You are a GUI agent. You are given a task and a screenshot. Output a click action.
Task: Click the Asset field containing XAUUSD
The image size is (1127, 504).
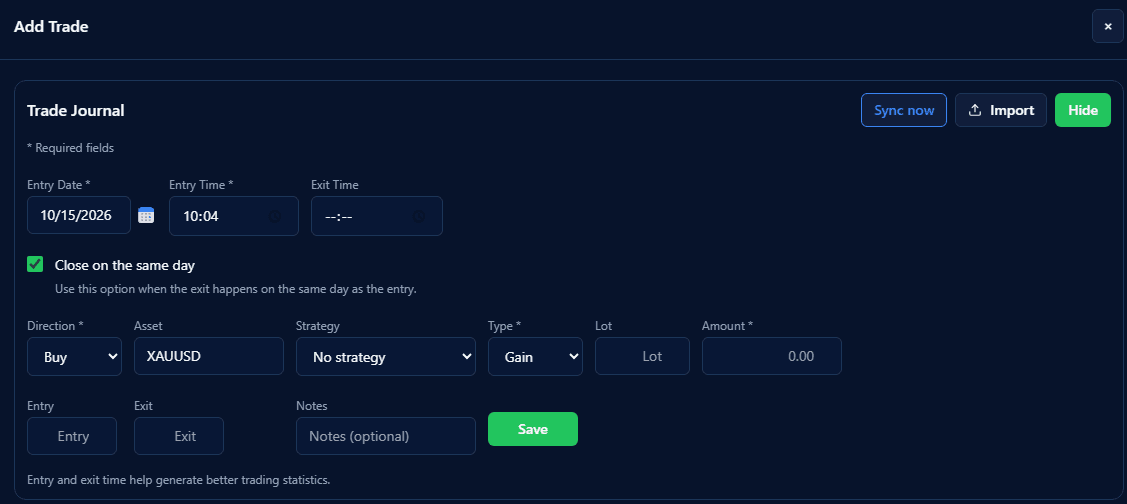[x=209, y=356]
